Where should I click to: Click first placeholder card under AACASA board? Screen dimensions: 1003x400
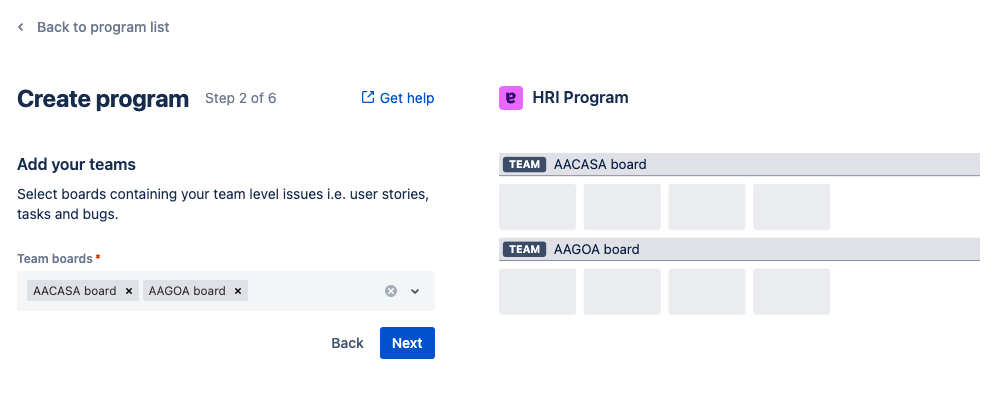tap(537, 207)
